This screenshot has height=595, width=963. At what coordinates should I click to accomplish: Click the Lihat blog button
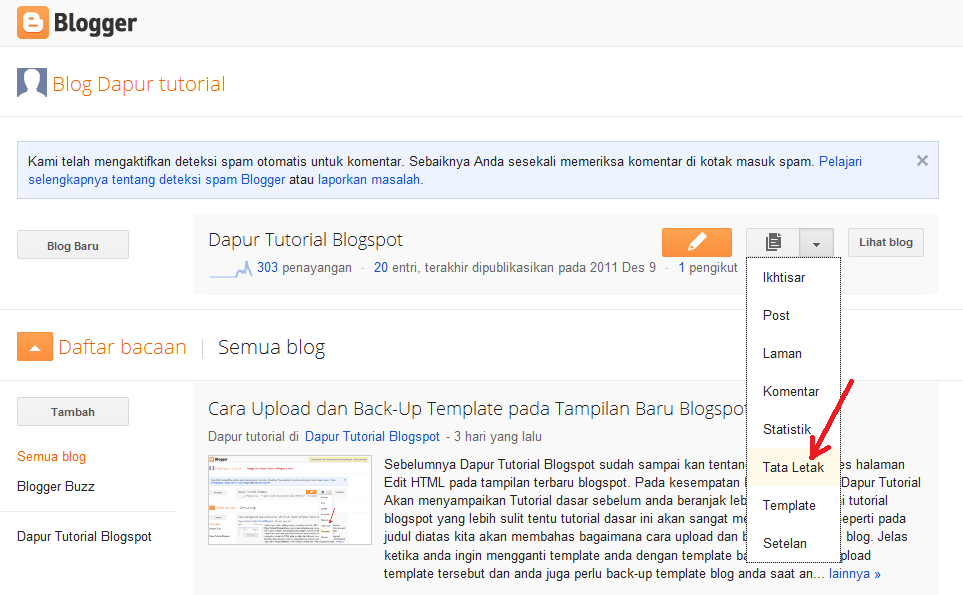pyautogui.click(x=886, y=243)
